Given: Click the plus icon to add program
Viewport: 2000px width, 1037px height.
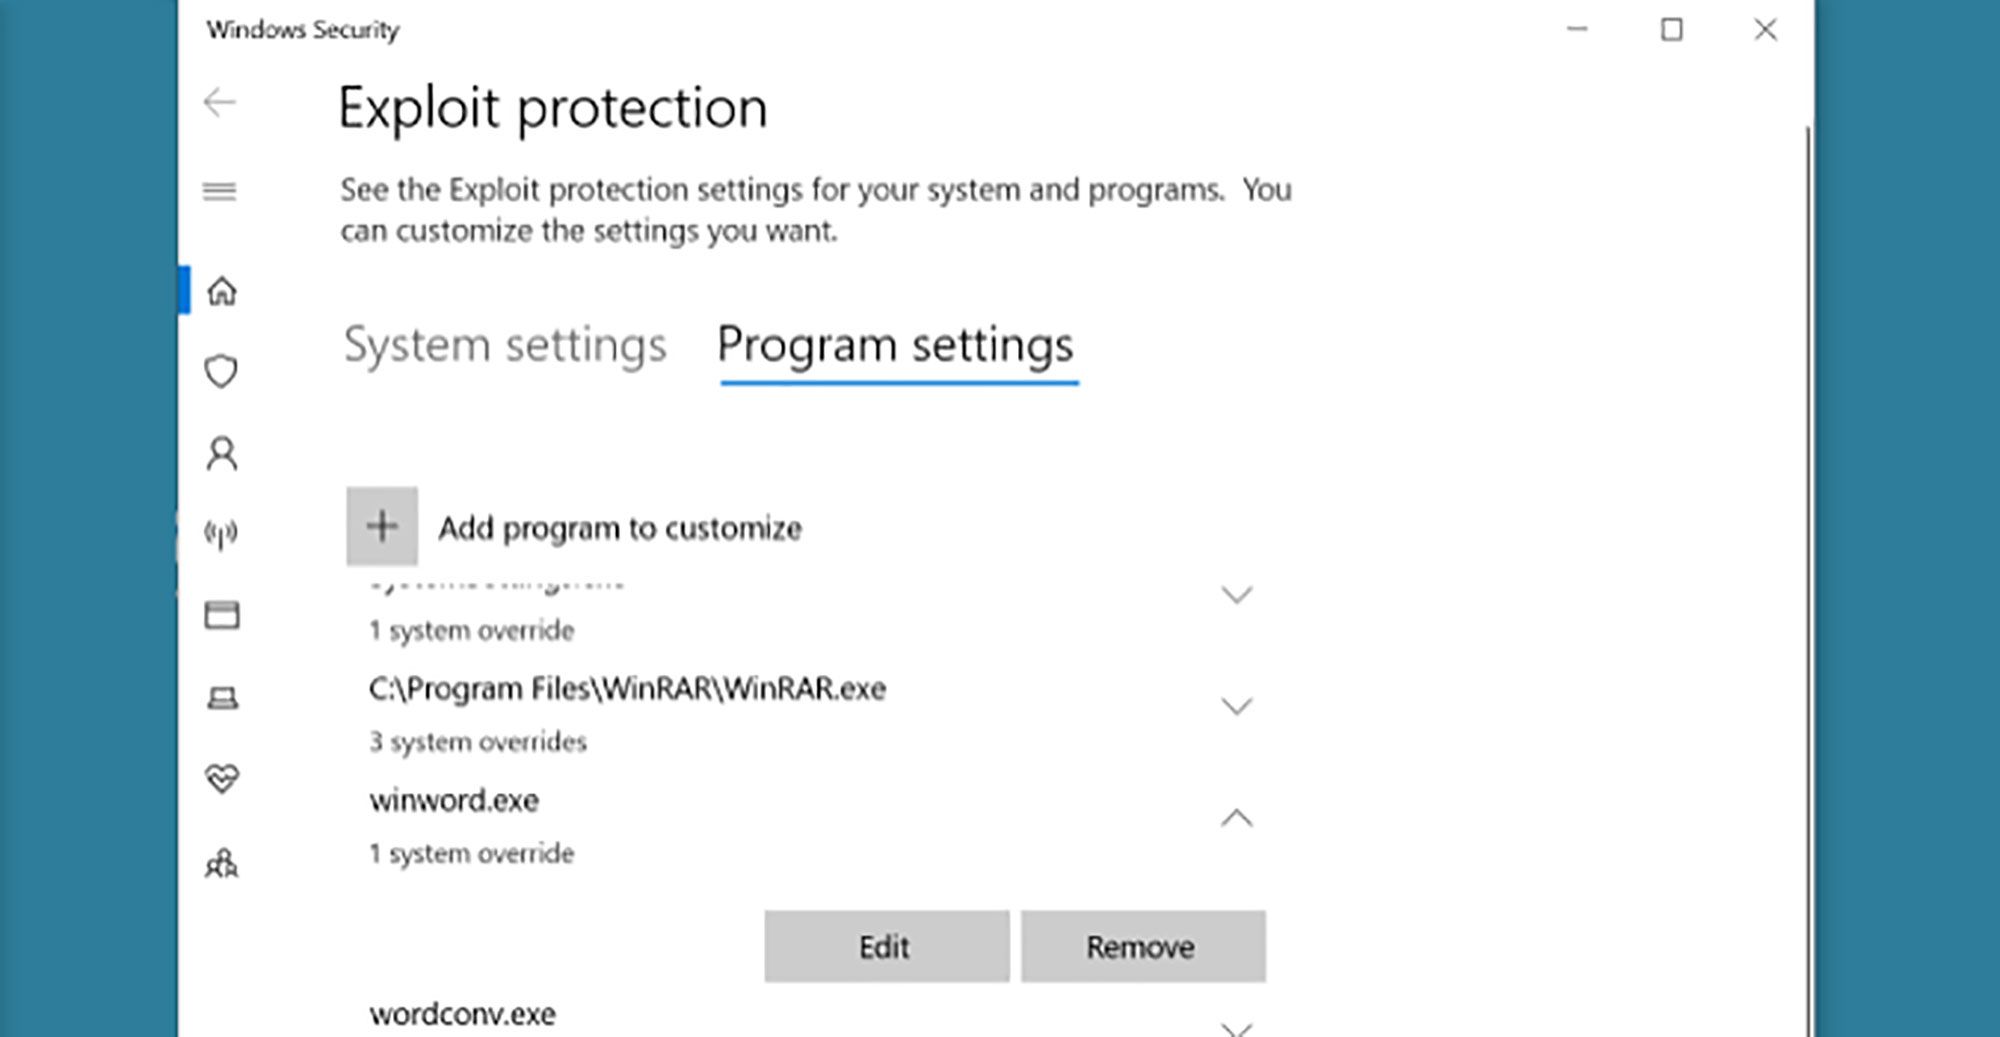Looking at the screenshot, I should click(x=382, y=526).
